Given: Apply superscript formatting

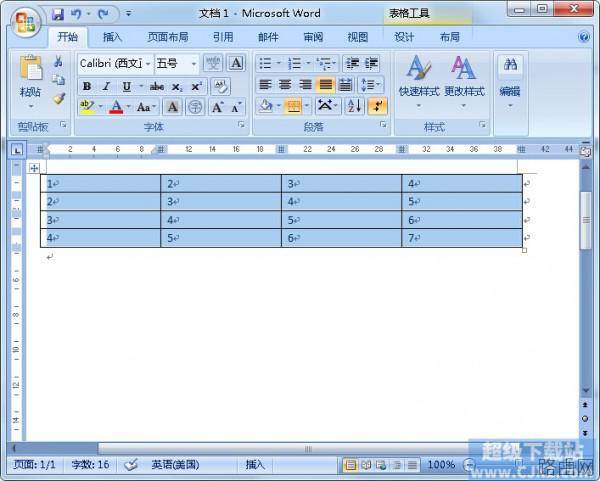Looking at the screenshot, I should click(x=196, y=86).
